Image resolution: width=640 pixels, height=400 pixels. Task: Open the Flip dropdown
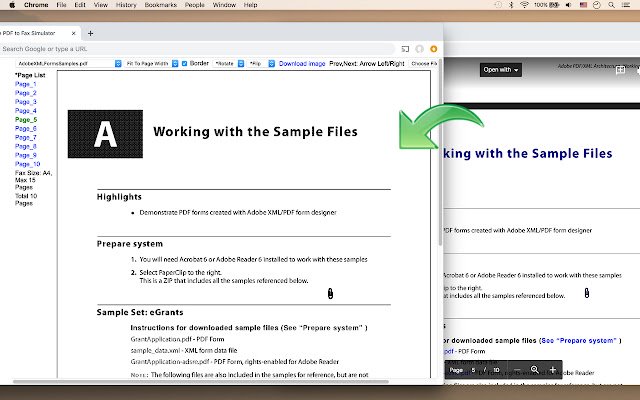(x=262, y=64)
